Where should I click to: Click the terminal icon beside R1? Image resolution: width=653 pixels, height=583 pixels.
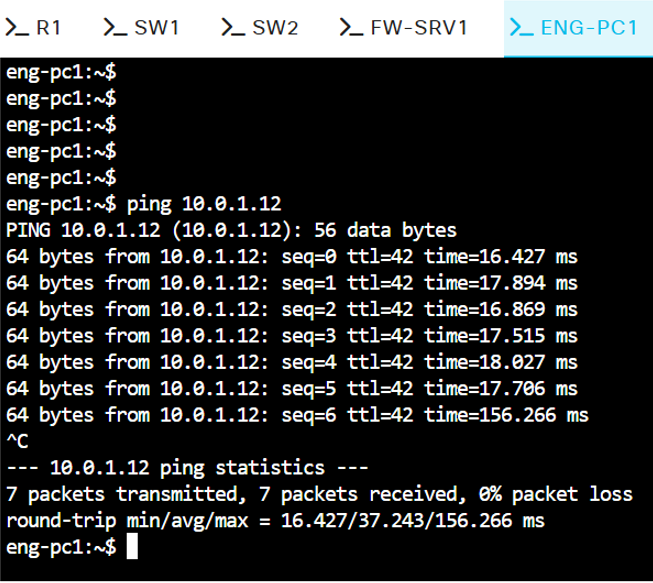17,27
